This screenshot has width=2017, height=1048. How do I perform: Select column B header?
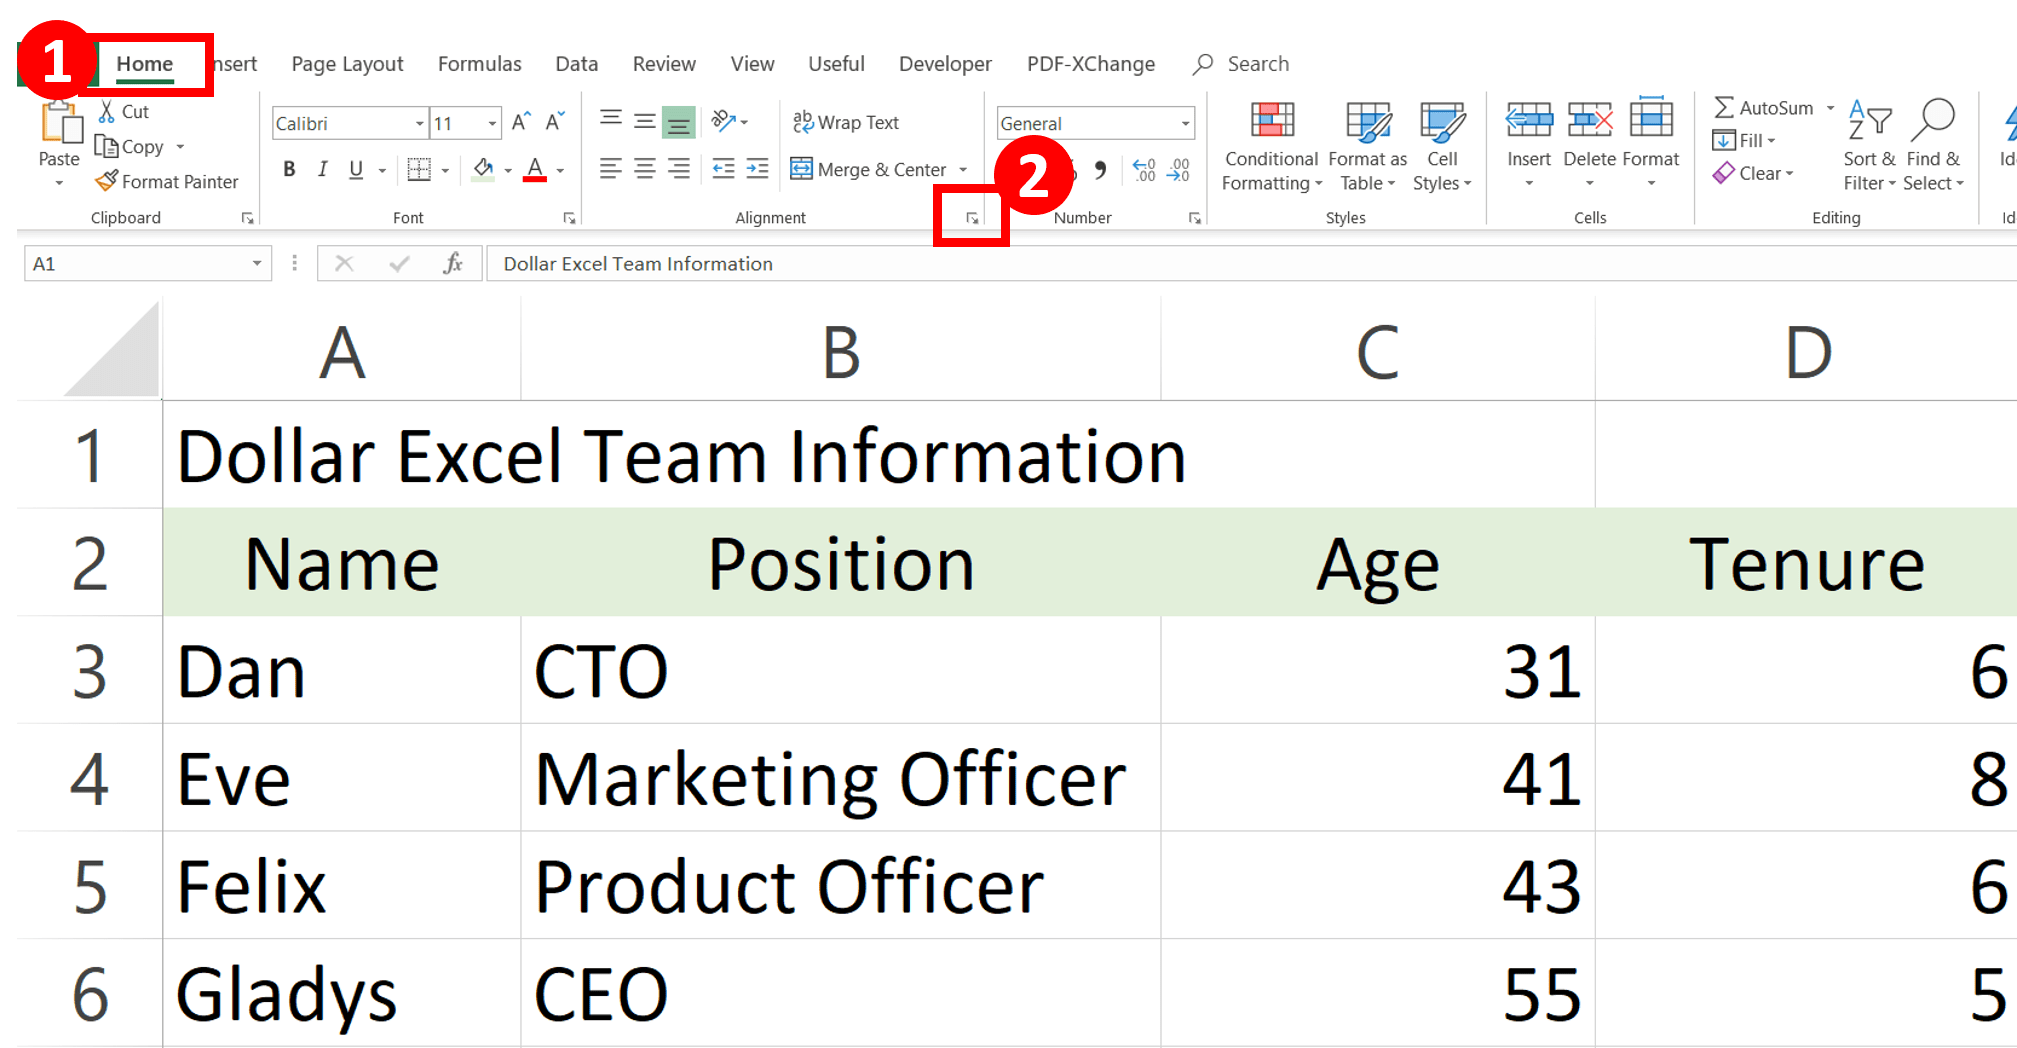pos(840,352)
